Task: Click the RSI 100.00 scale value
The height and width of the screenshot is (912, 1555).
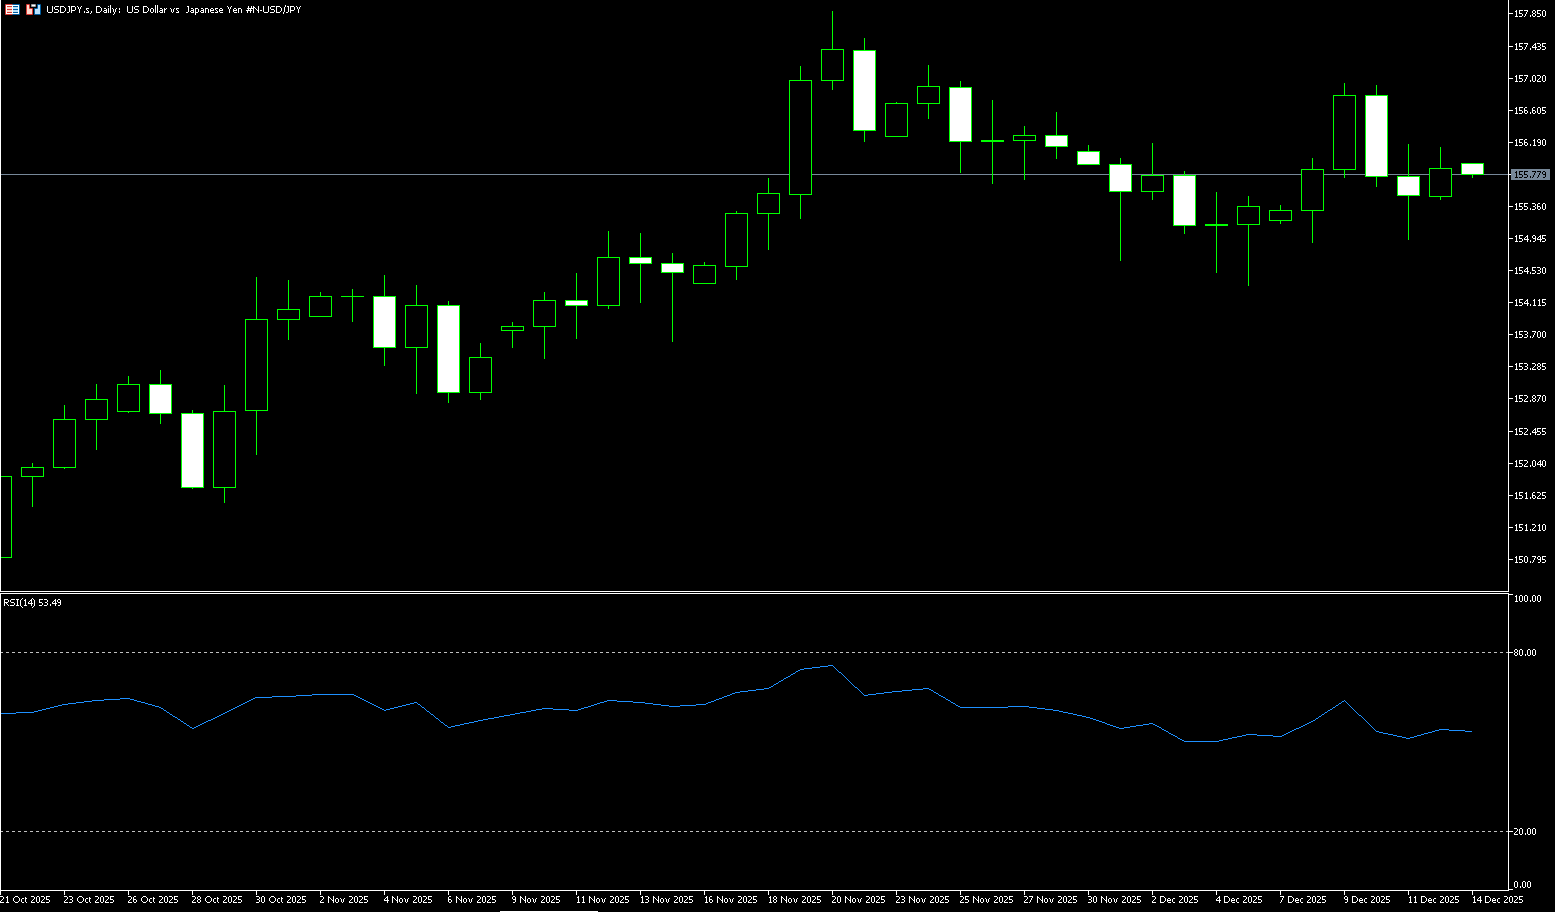Action: point(1528,599)
